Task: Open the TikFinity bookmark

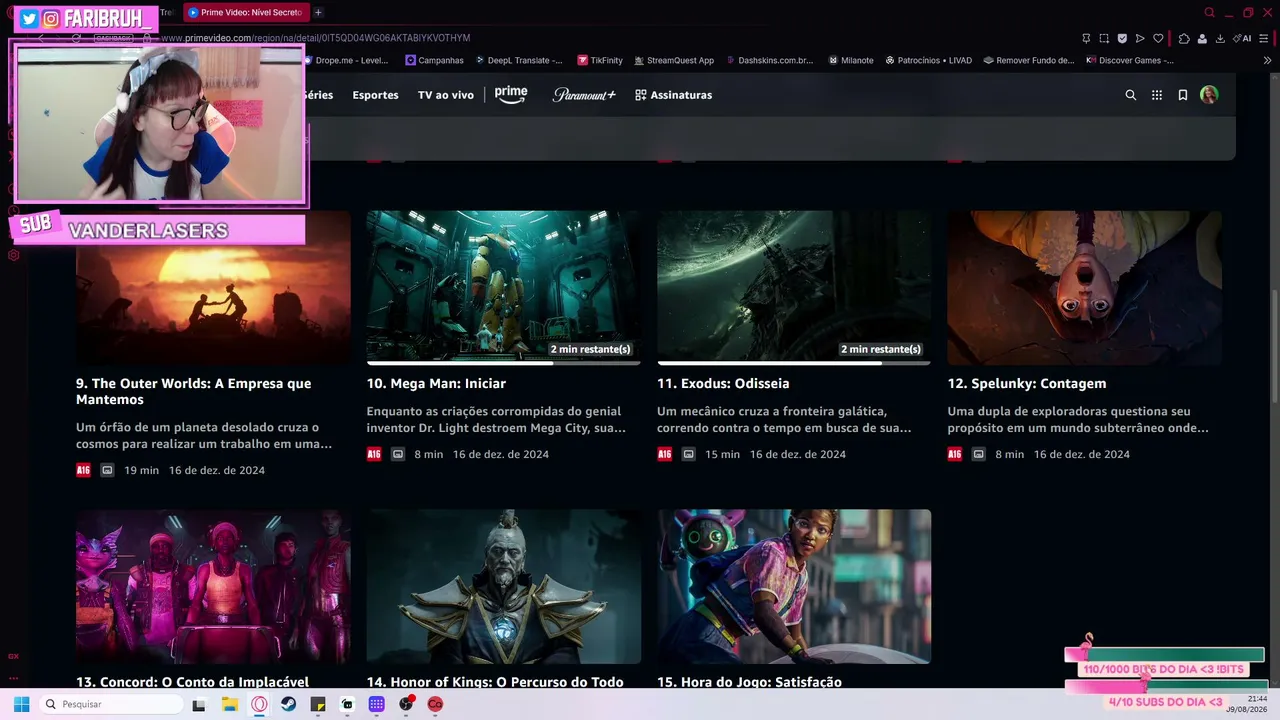Action: click(x=600, y=60)
